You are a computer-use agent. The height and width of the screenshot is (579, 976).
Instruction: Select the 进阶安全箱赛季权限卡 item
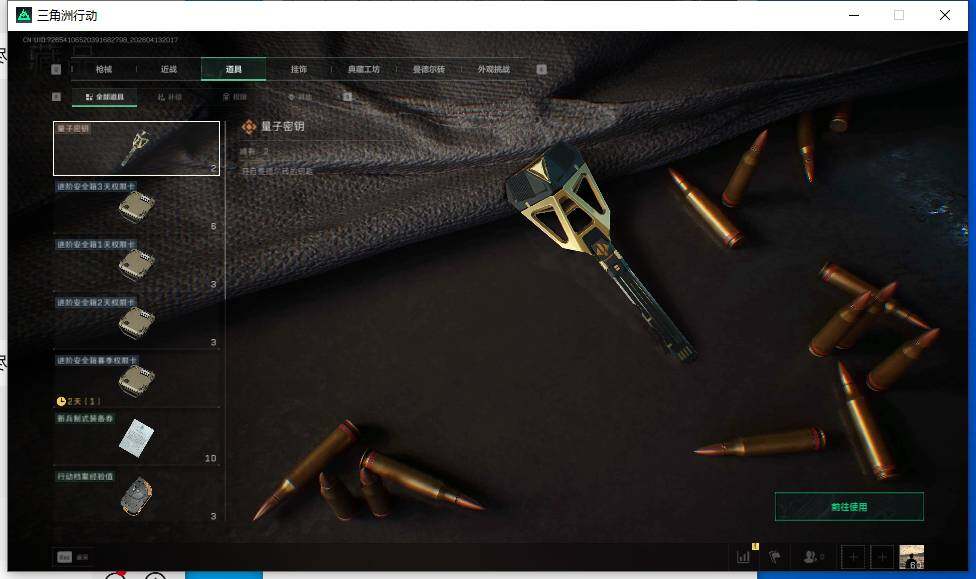(x=136, y=380)
